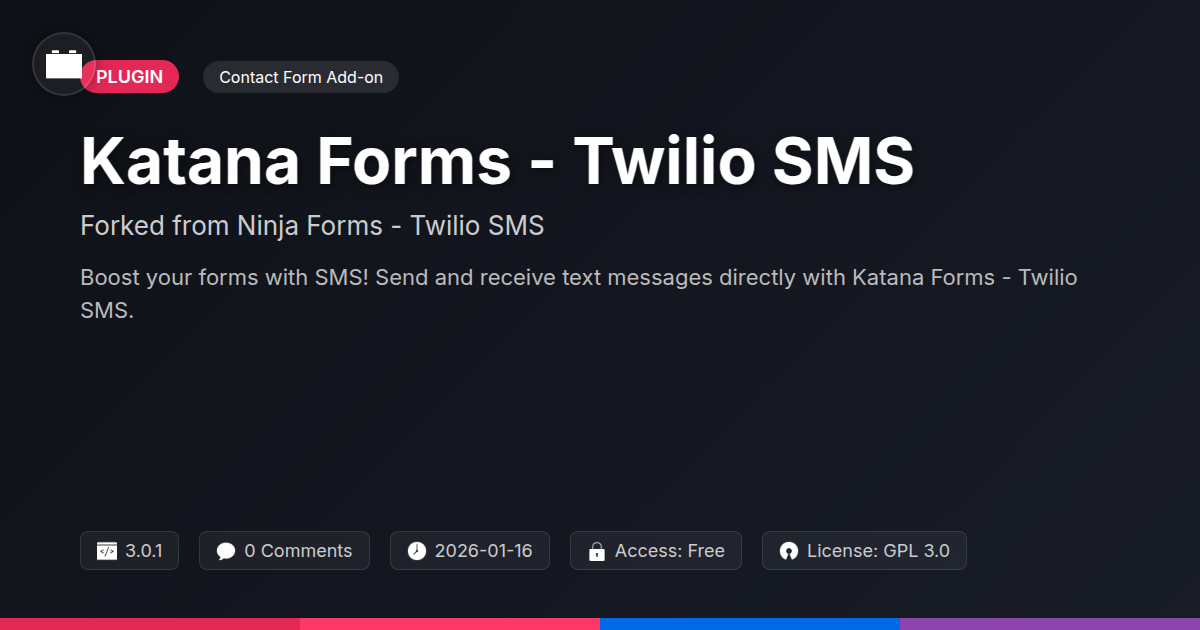Click the purple segment of bottom bar
The image size is (1200, 630).
click(x=1050, y=624)
